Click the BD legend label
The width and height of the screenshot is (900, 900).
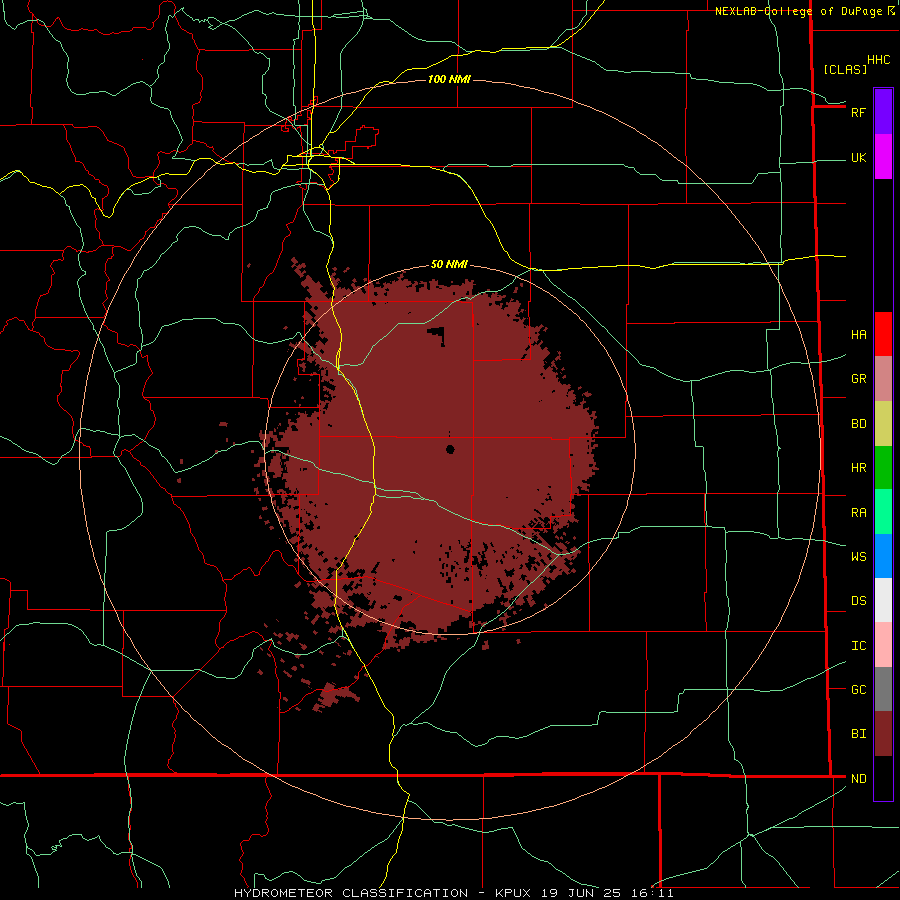(858, 424)
